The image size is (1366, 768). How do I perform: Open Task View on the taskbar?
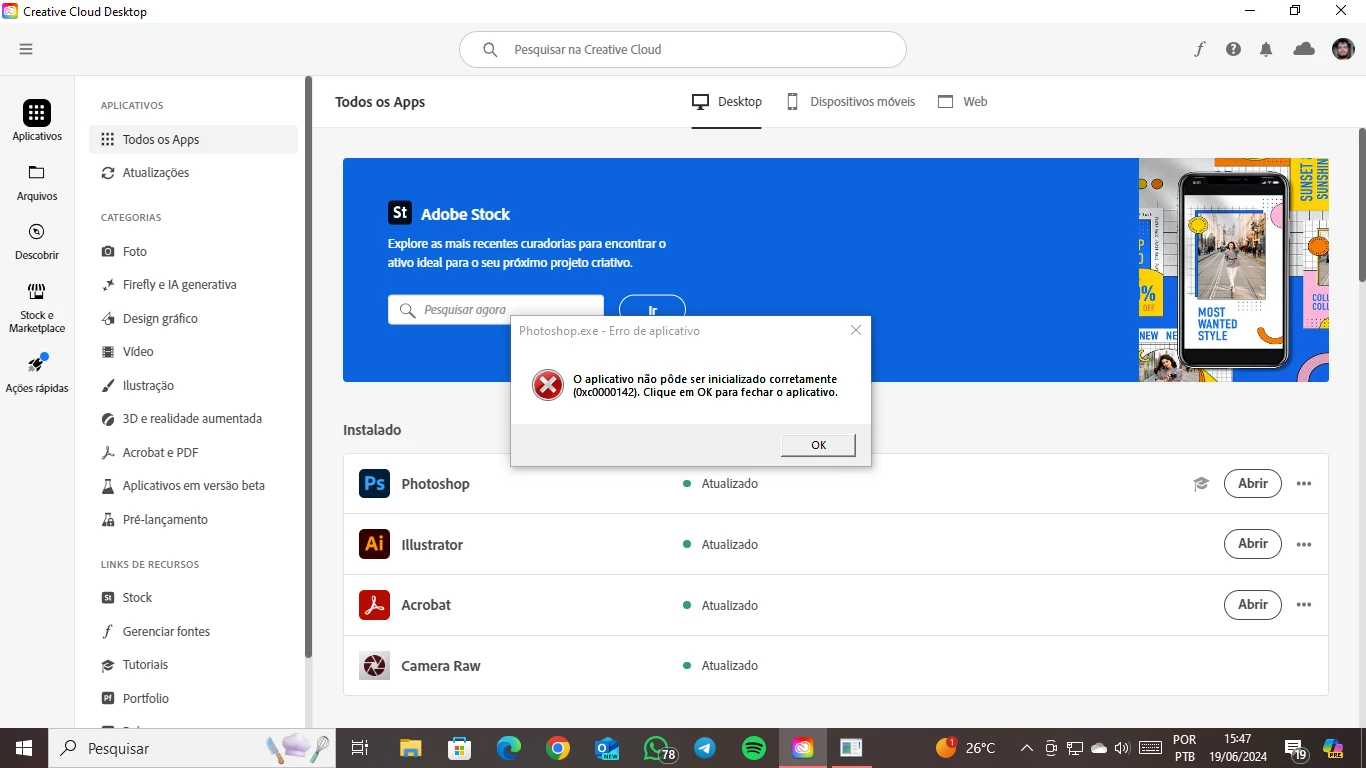tap(360, 748)
